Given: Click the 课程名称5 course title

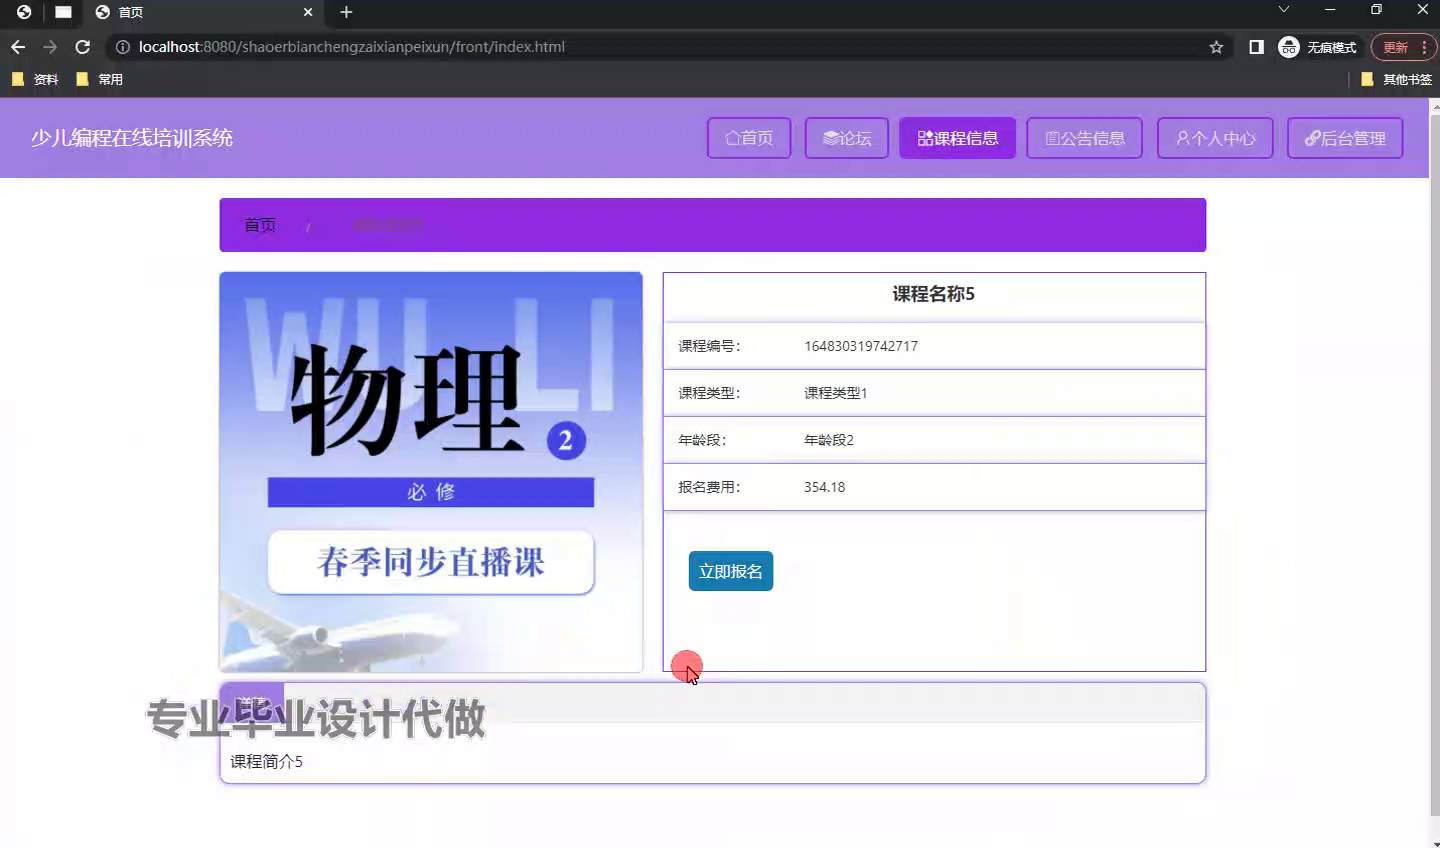Looking at the screenshot, I should click(x=934, y=294).
